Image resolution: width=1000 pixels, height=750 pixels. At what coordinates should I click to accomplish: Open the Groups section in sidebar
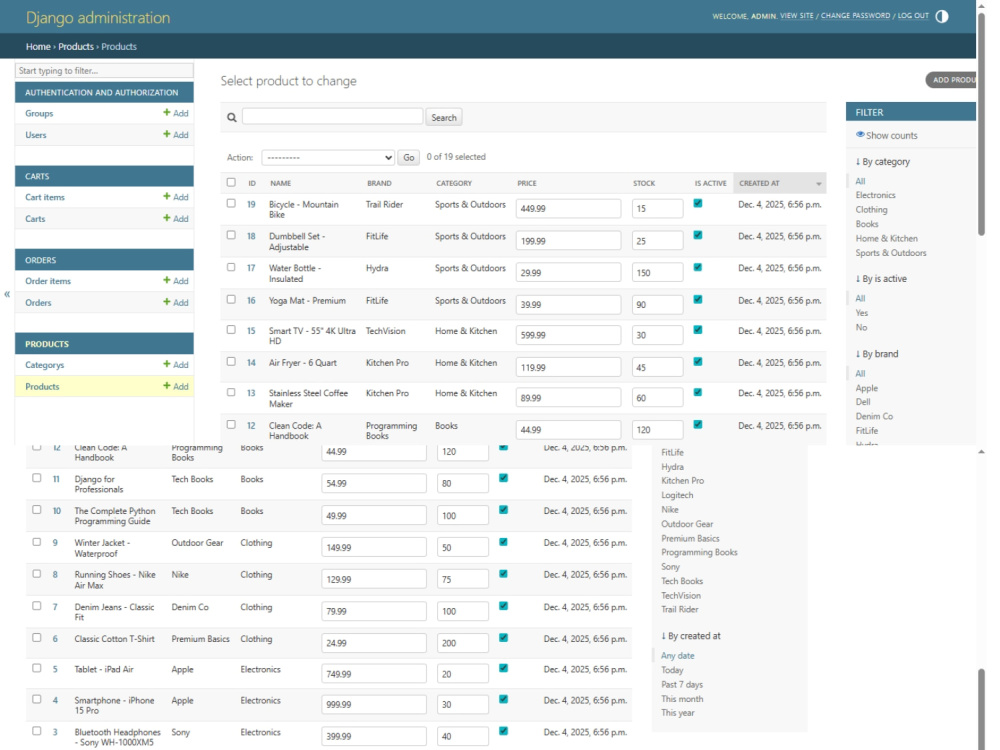click(39, 113)
